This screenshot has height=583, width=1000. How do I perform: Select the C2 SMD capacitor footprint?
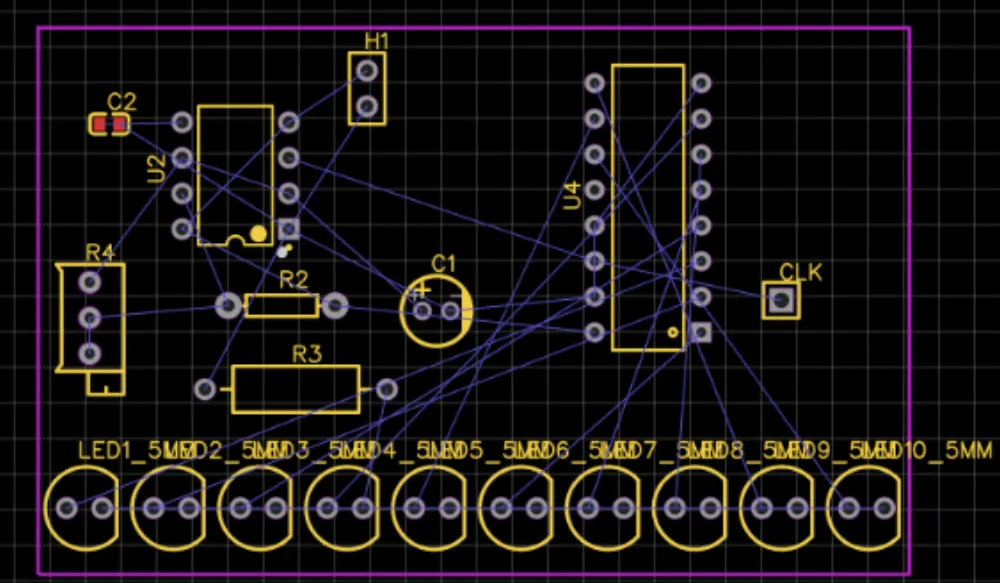tap(109, 124)
